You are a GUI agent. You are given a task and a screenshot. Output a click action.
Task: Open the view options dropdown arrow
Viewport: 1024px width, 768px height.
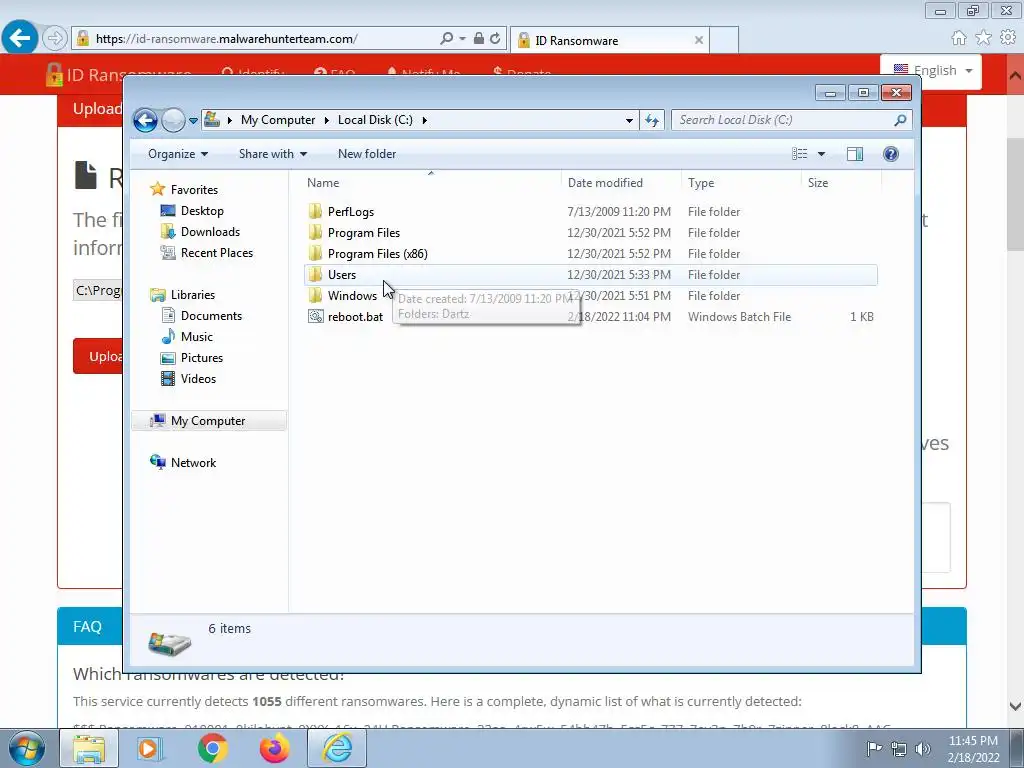point(822,154)
